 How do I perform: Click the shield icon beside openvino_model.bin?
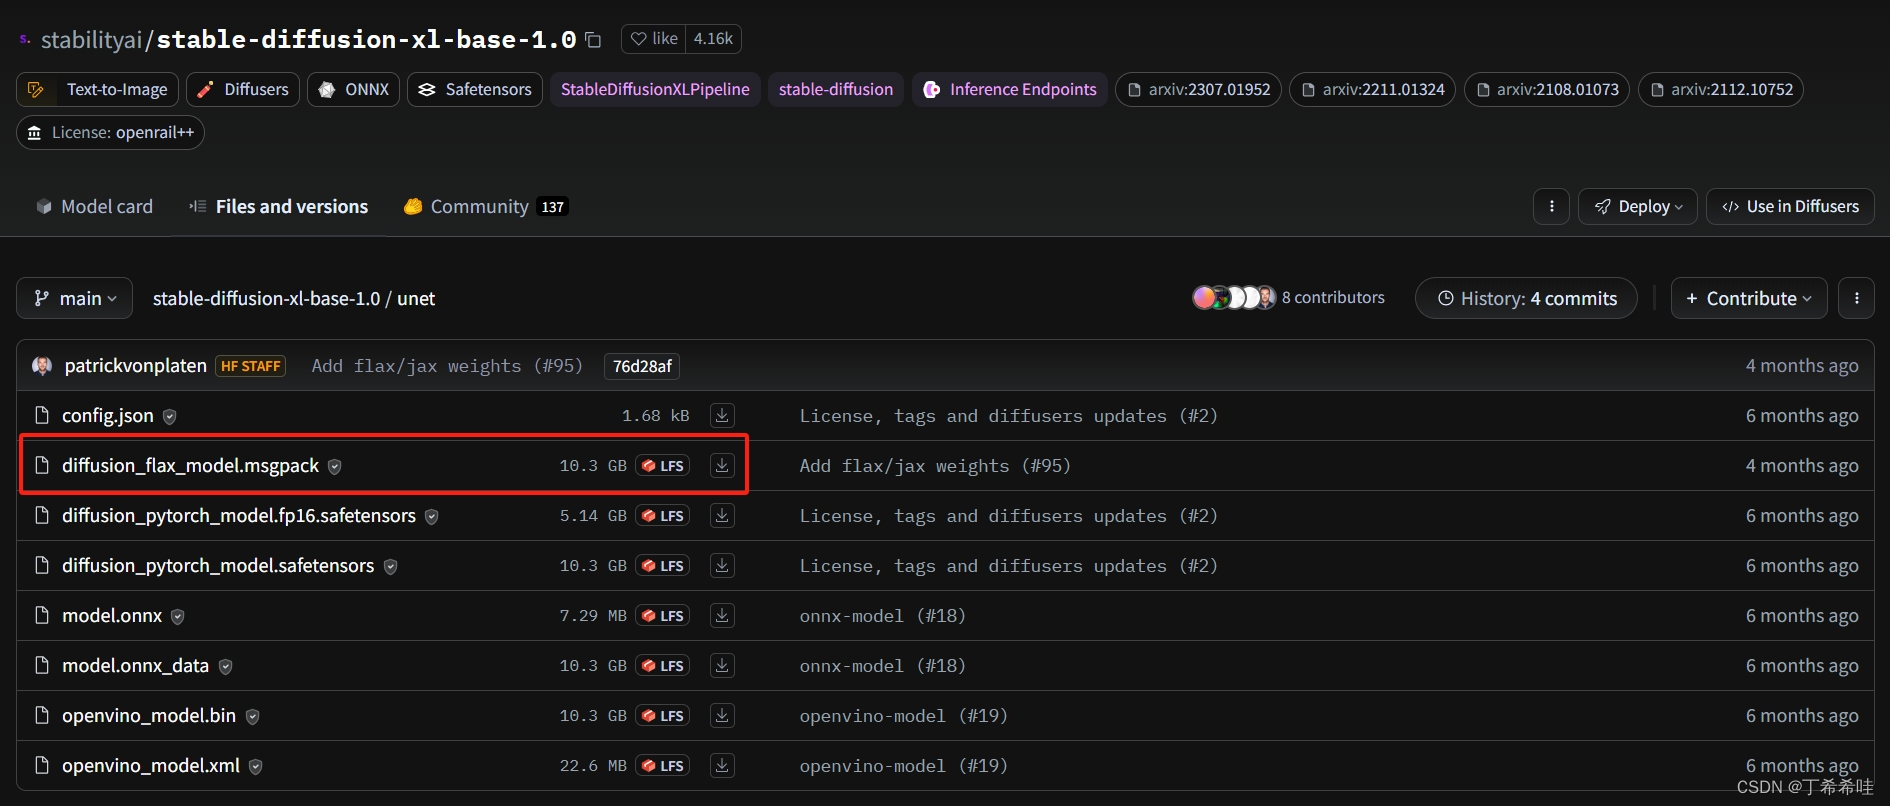click(253, 716)
